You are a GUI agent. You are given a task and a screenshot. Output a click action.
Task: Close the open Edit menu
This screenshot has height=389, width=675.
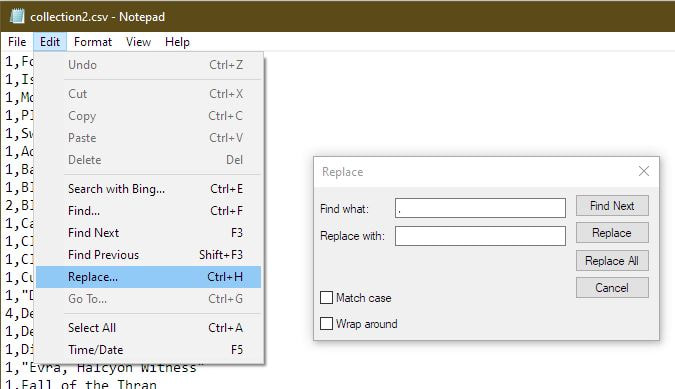(x=50, y=42)
